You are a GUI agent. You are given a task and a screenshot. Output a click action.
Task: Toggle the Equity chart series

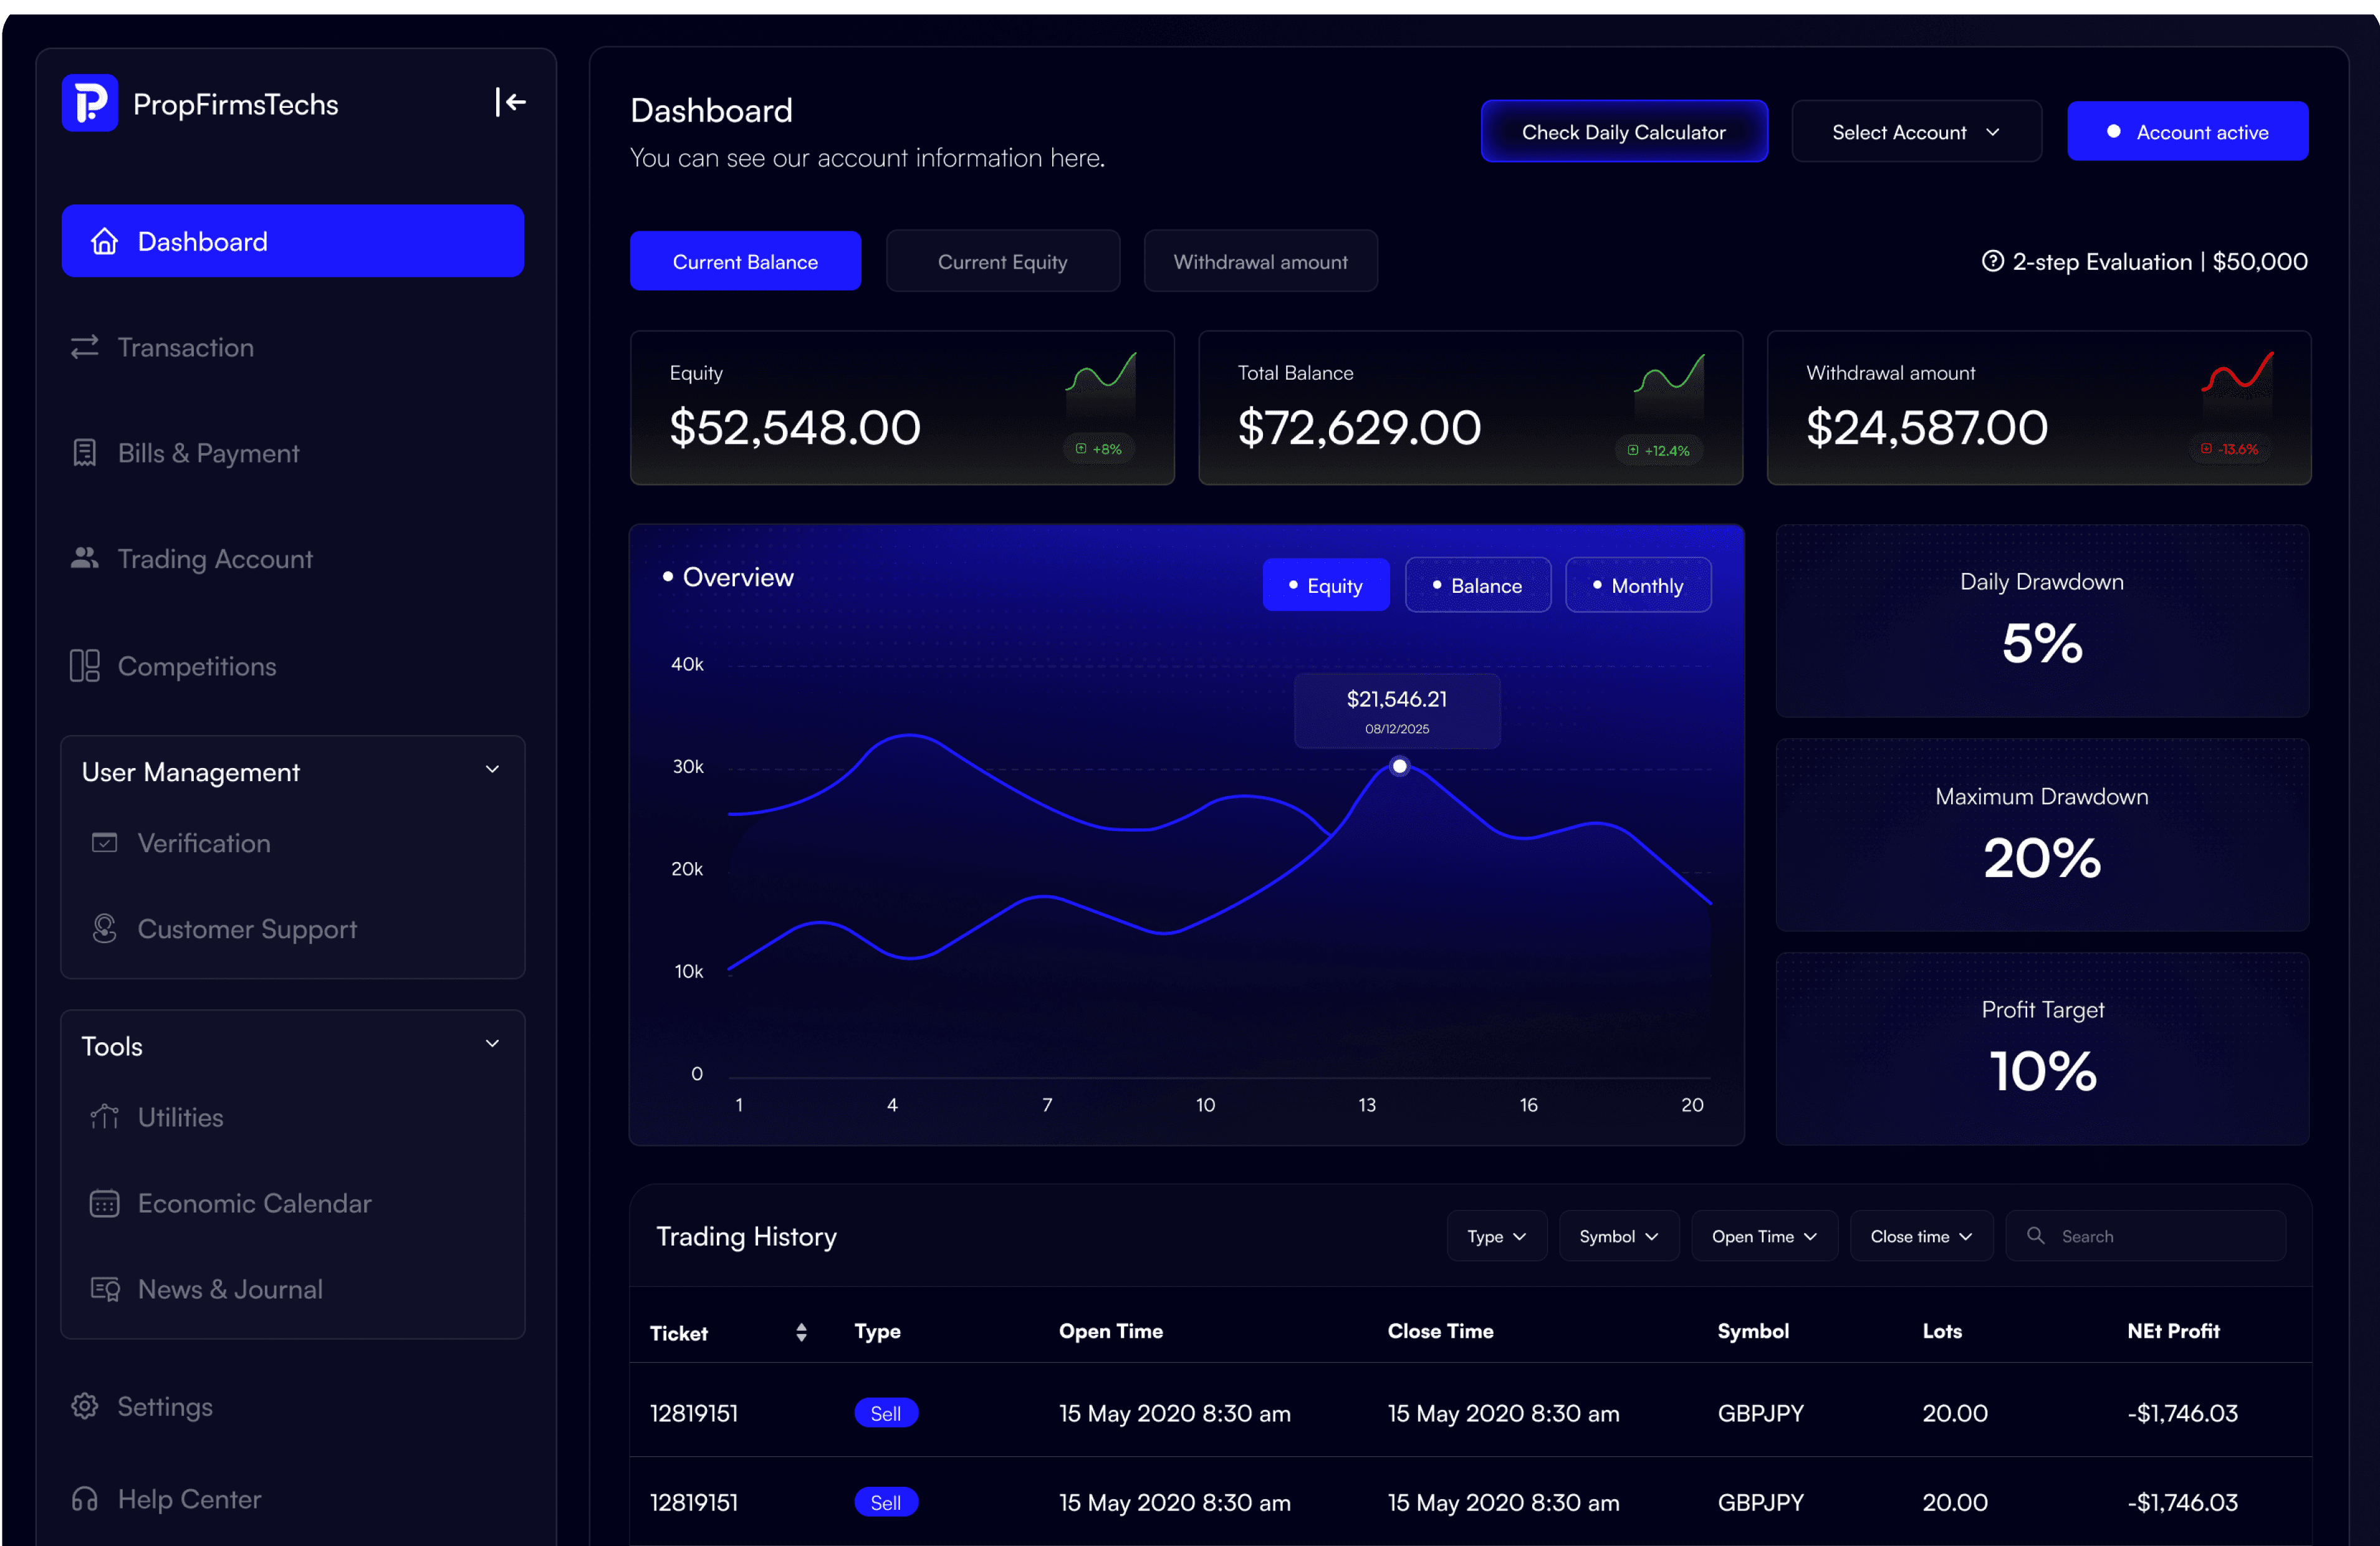1326,585
